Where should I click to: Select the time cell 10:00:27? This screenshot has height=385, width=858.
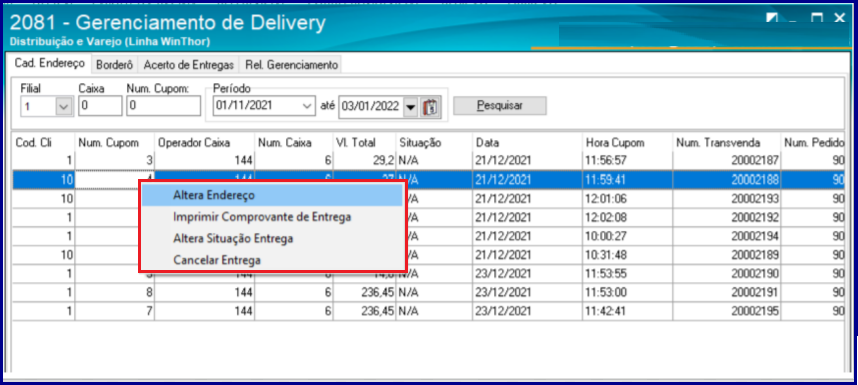point(628,236)
